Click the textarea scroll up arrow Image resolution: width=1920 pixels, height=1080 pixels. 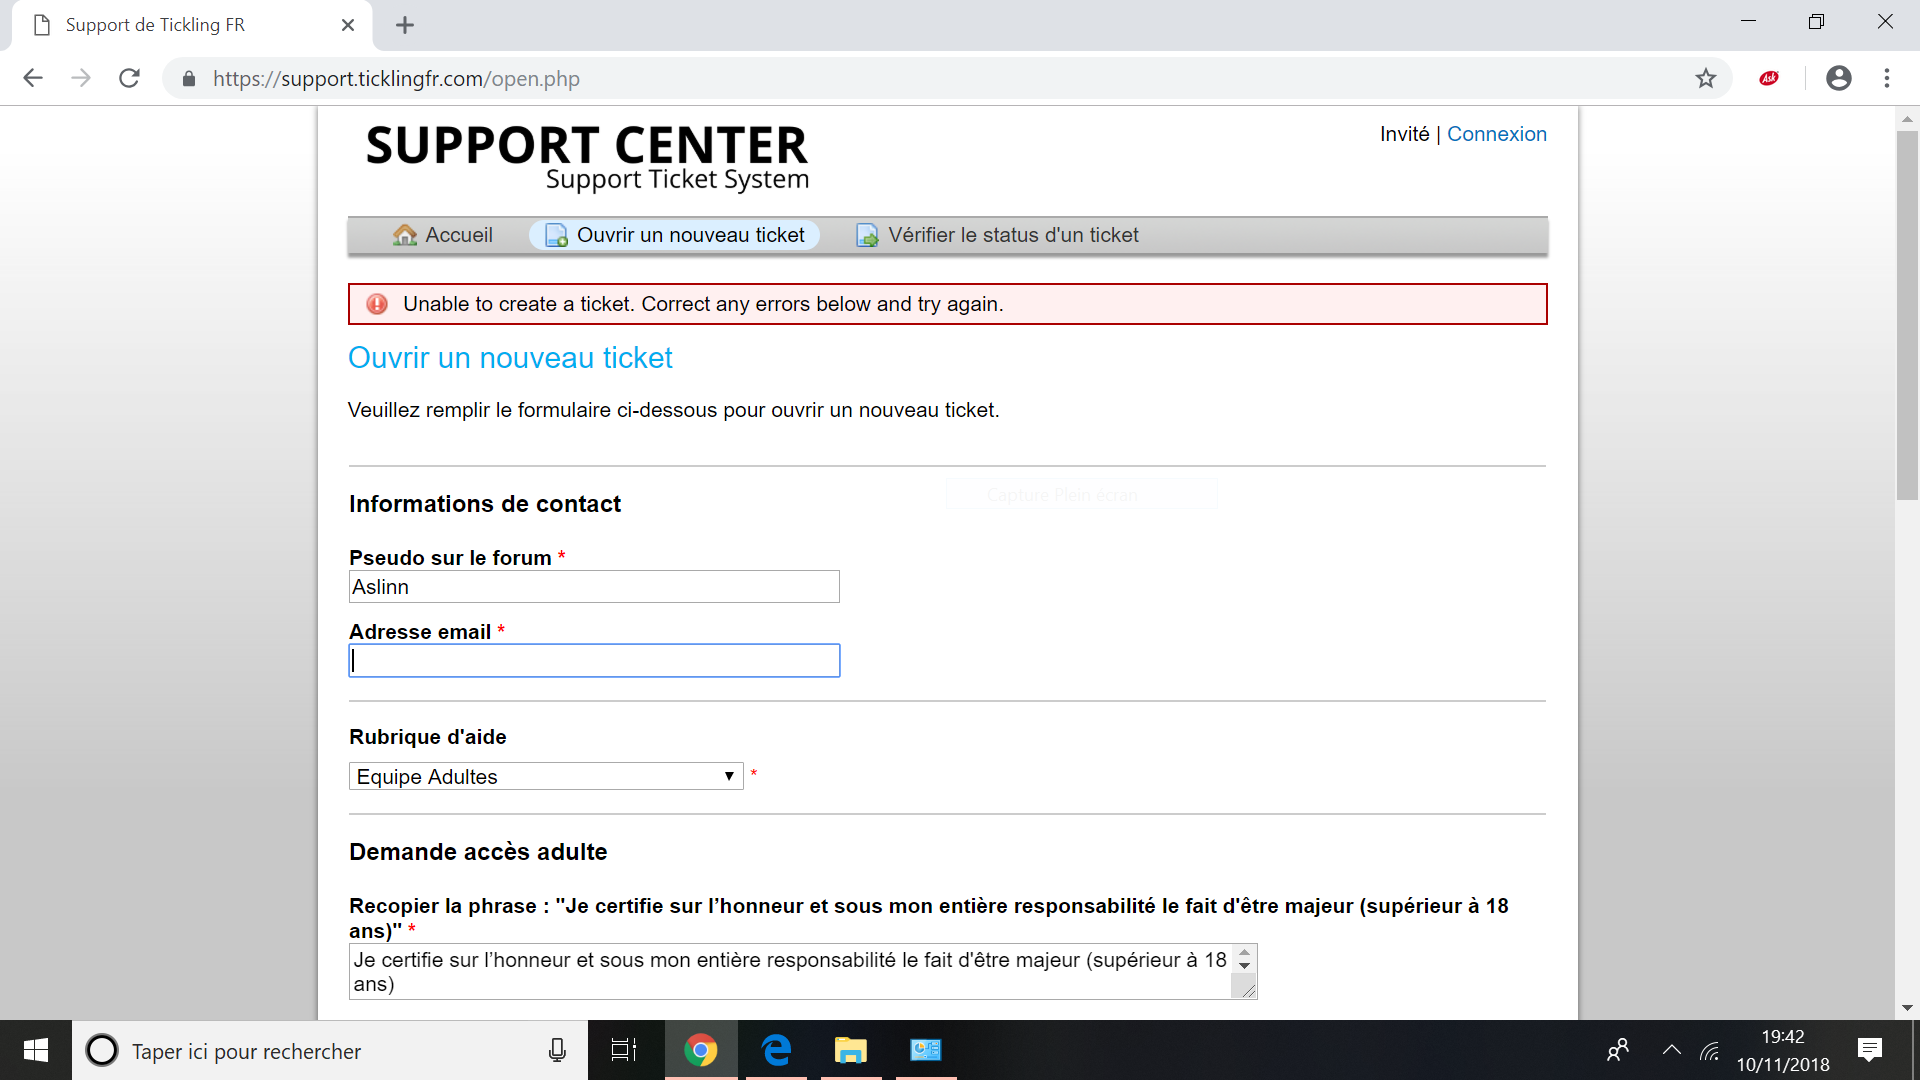point(1244,953)
